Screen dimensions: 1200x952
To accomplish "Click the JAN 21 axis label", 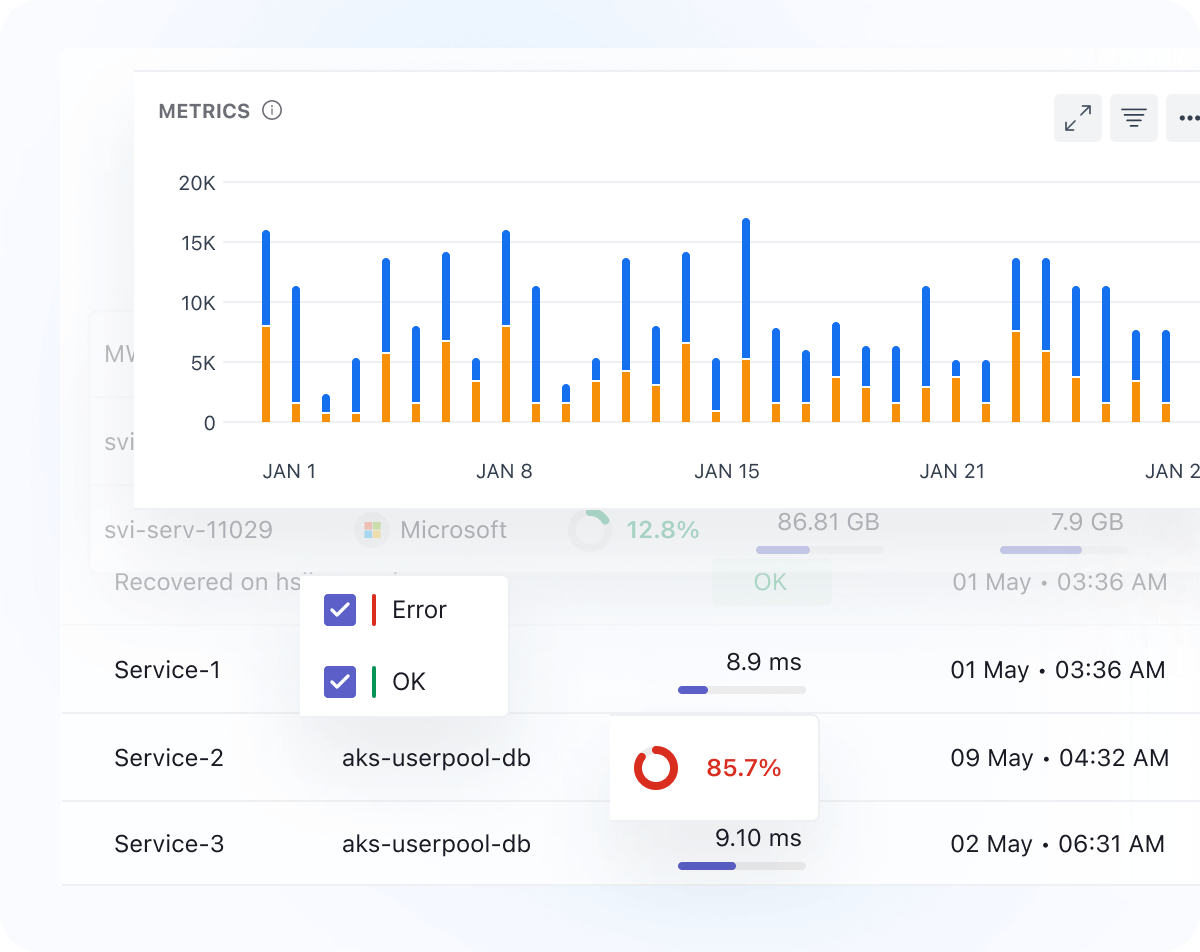I will coord(952,471).
